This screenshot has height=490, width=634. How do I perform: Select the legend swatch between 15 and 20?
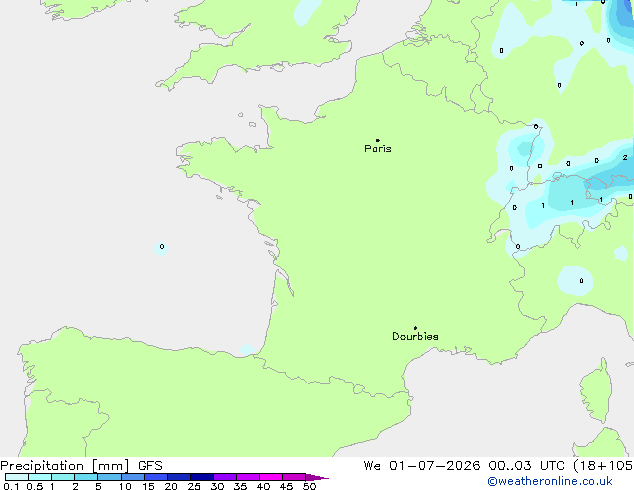[156, 477]
